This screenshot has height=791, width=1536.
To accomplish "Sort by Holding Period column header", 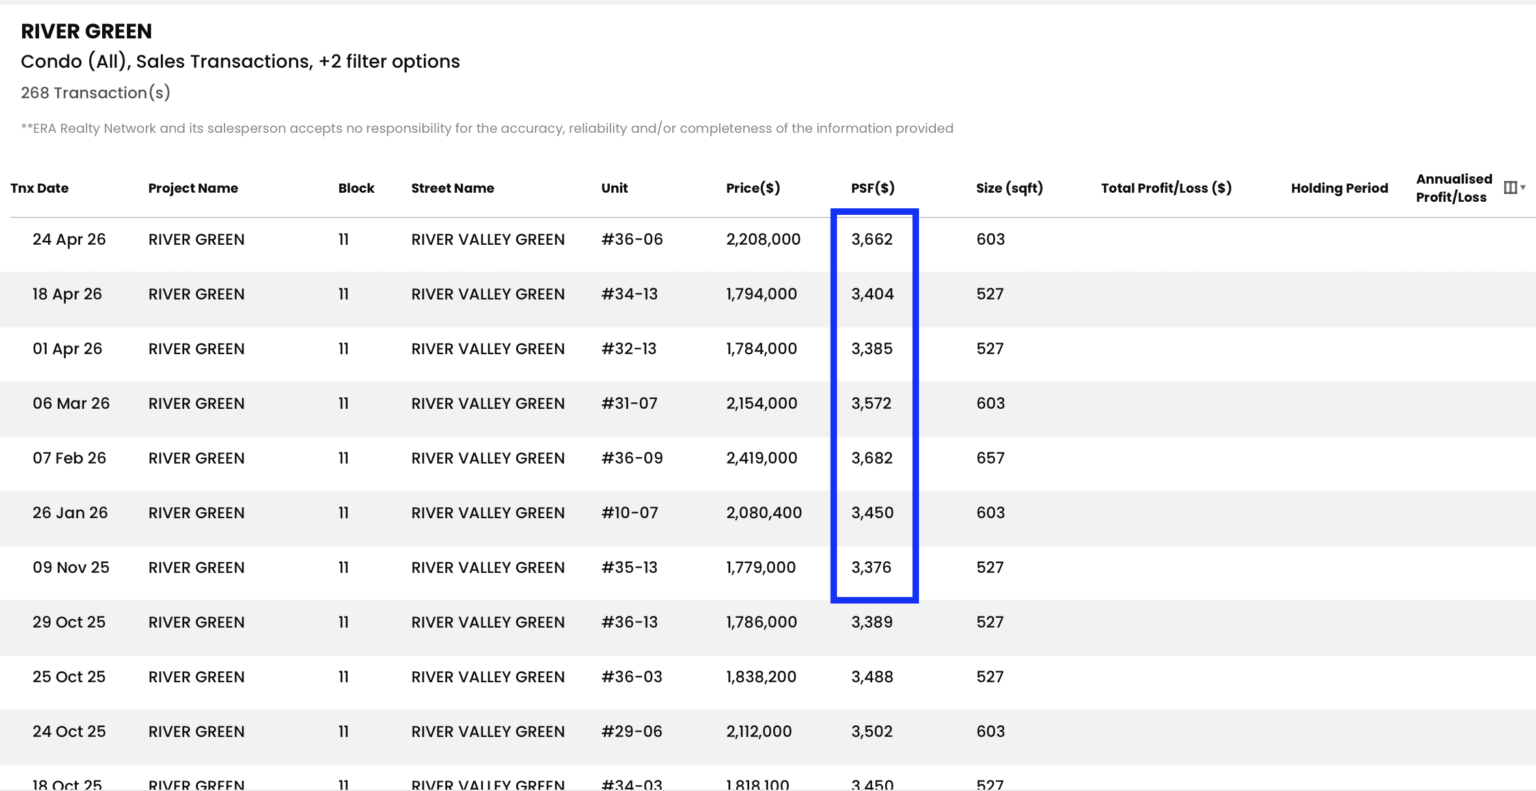I will [x=1339, y=188].
